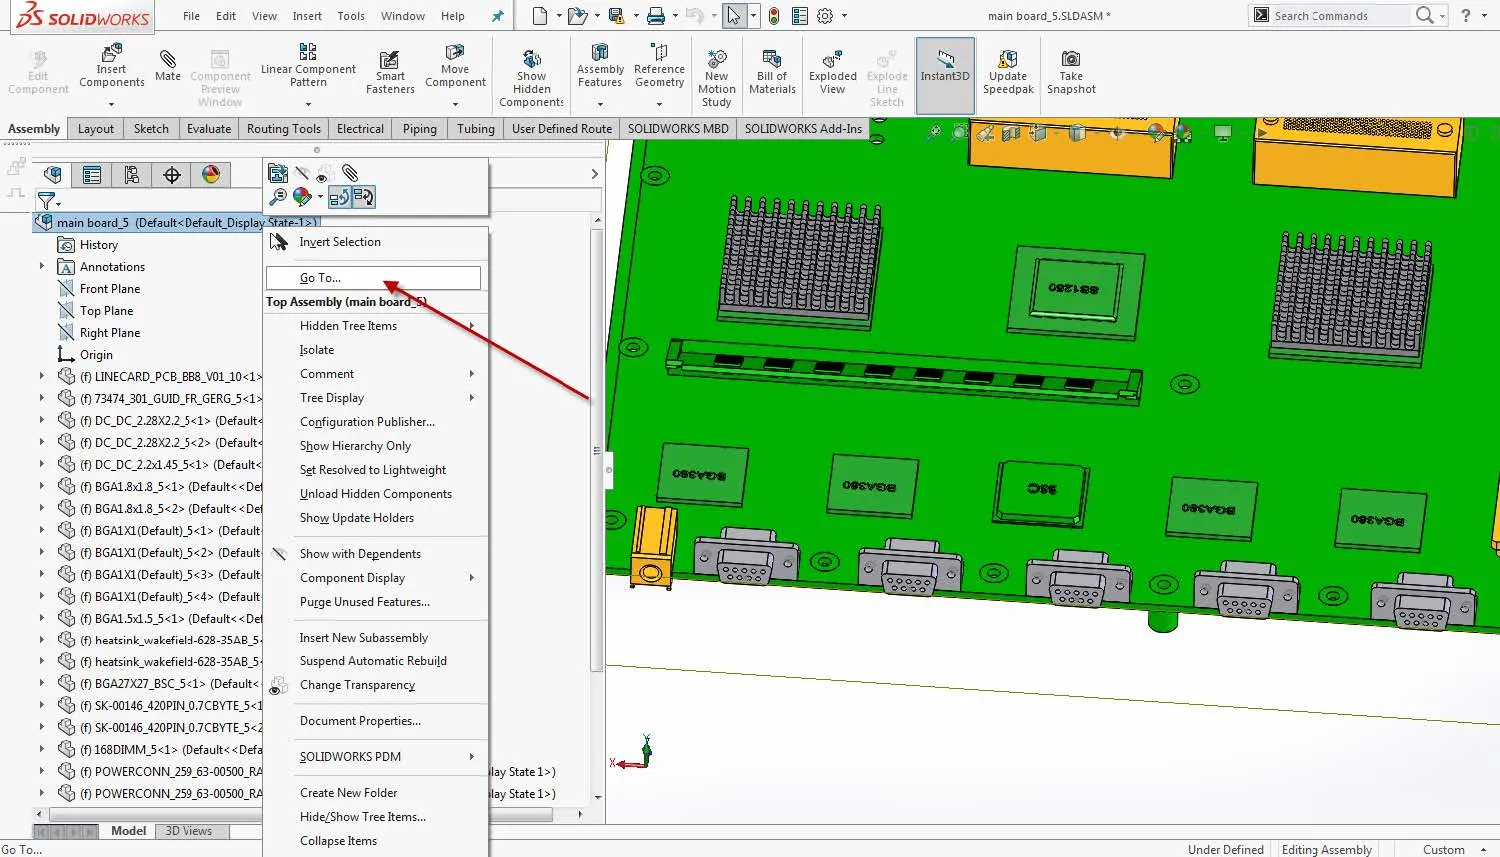Open the DimXpertManager crosshair tab
The height and width of the screenshot is (857, 1500).
click(x=172, y=175)
